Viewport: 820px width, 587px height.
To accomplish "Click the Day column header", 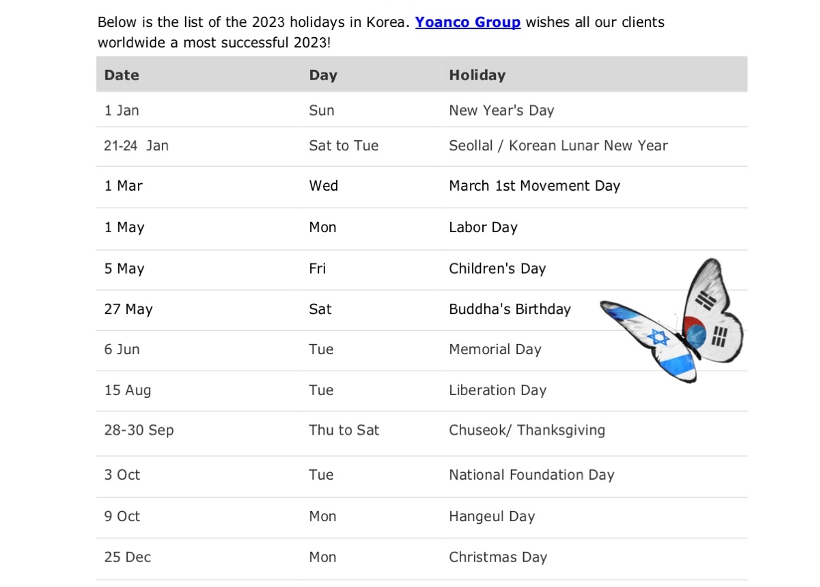I will 323,75.
